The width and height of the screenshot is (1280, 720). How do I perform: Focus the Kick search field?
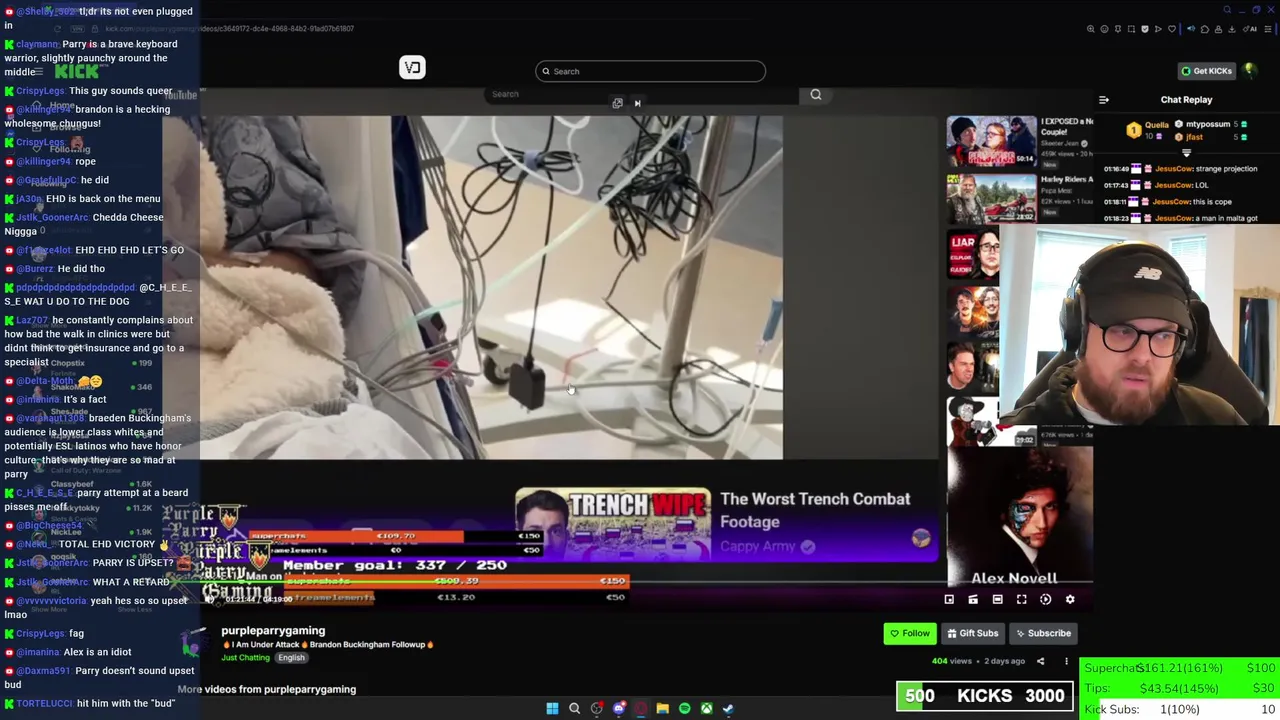pos(650,71)
